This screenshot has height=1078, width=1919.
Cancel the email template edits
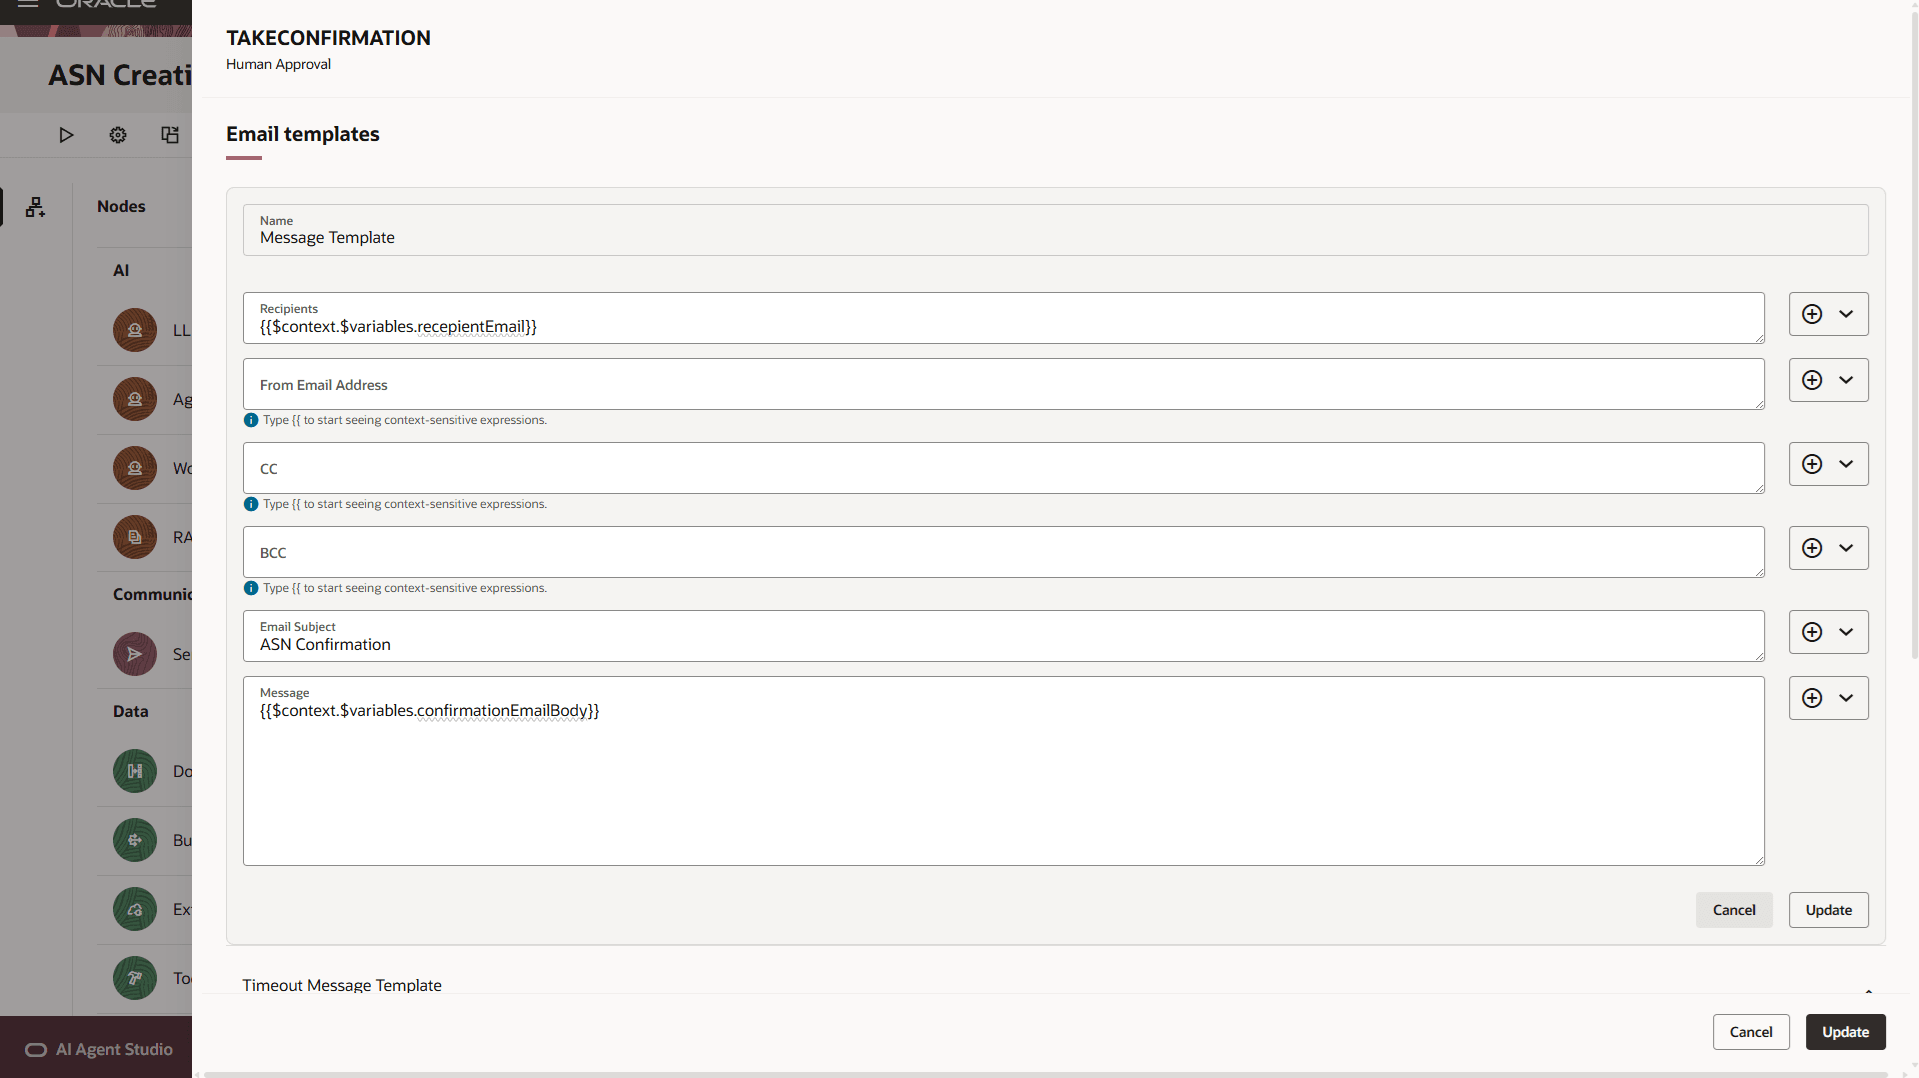click(x=1733, y=909)
